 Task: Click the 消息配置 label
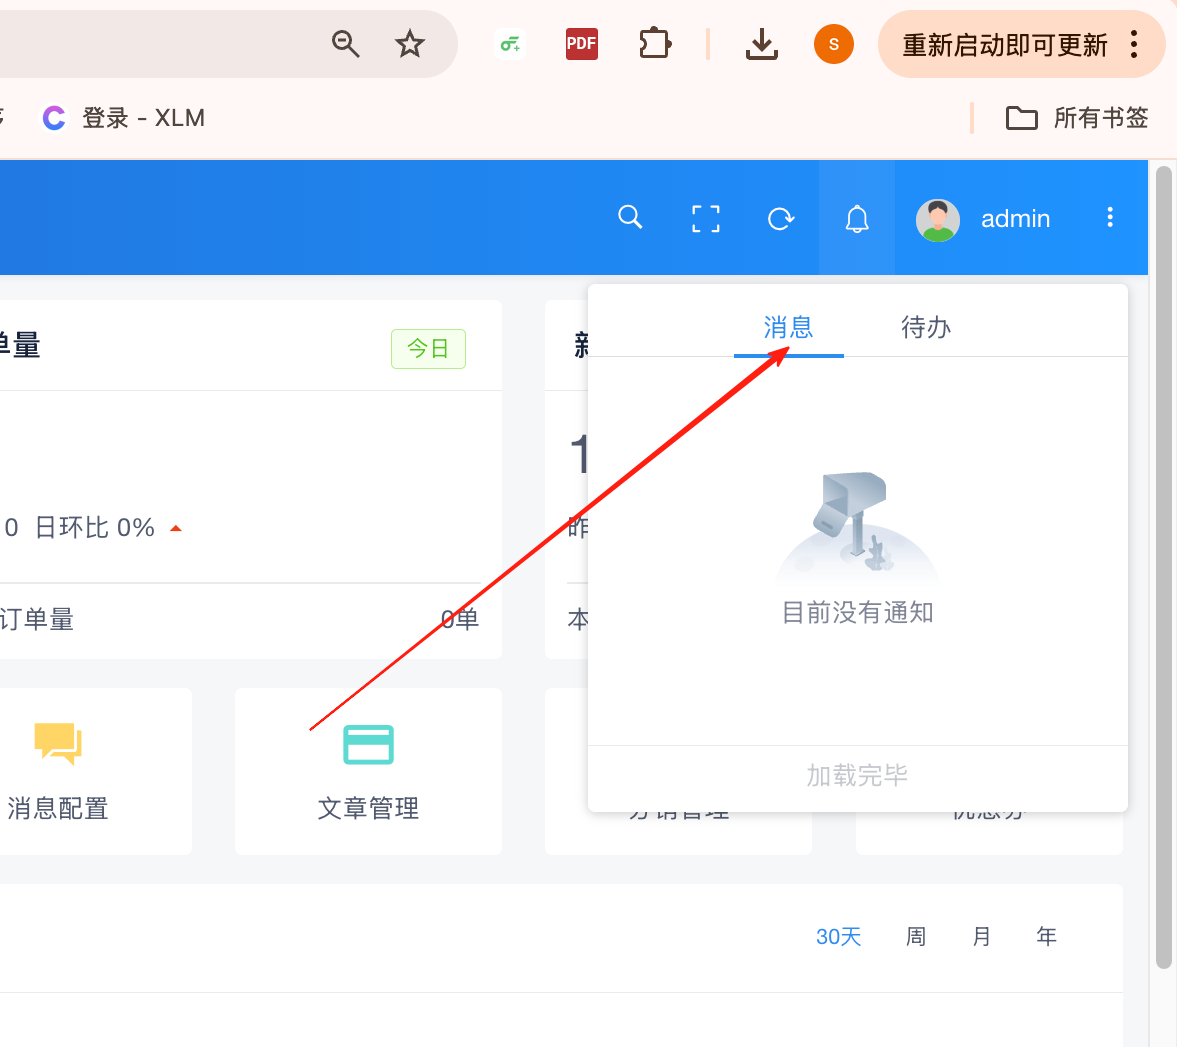click(58, 808)
